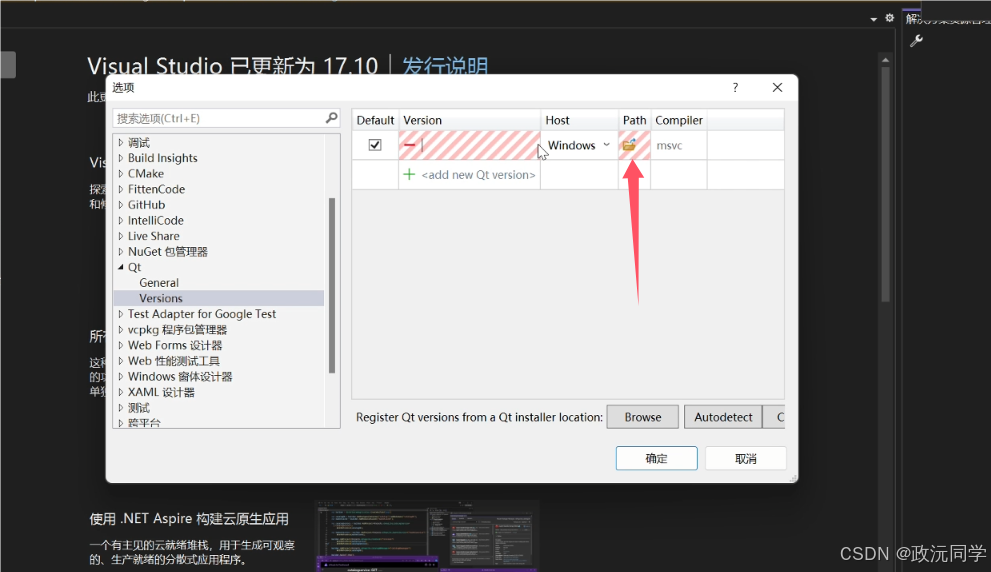This screenshot has height=572, width=991.
Task: Expand the FittenCode node
Action: point(121,189)
